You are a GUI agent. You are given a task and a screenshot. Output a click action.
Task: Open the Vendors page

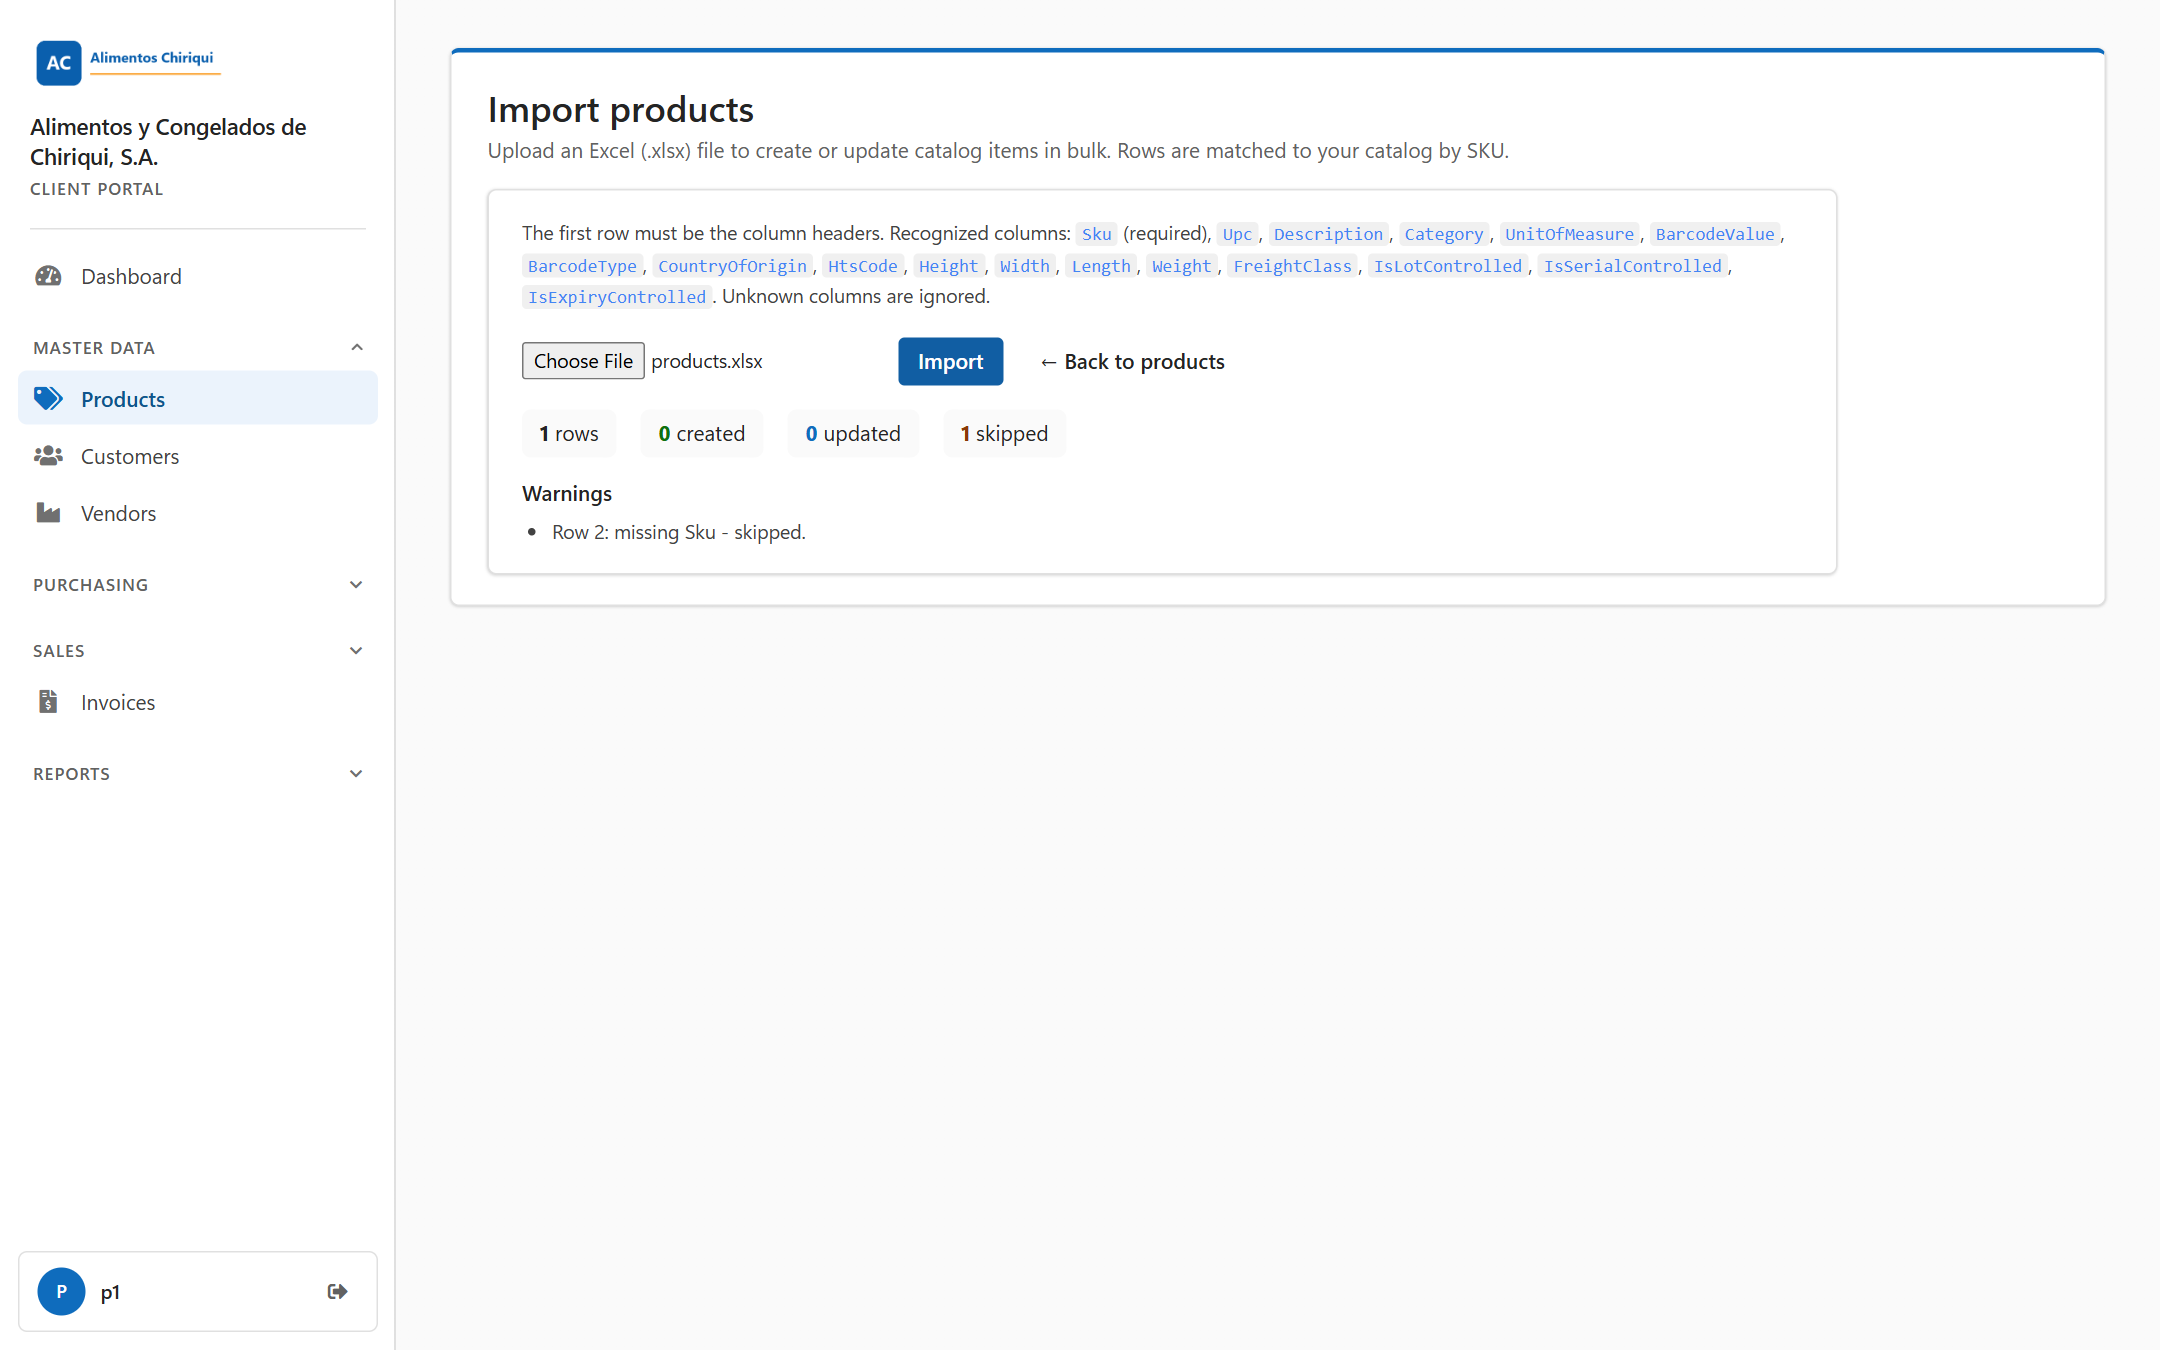198,513
